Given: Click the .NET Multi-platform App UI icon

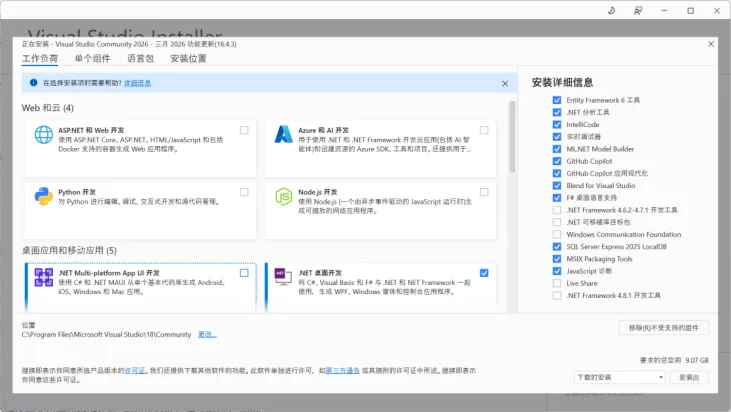Looking at the screenshot, I should tap(43, 277).
